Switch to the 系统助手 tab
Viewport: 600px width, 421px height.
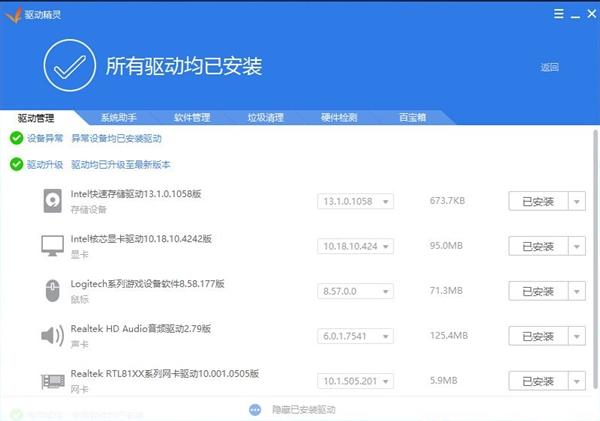pos(118,117)
